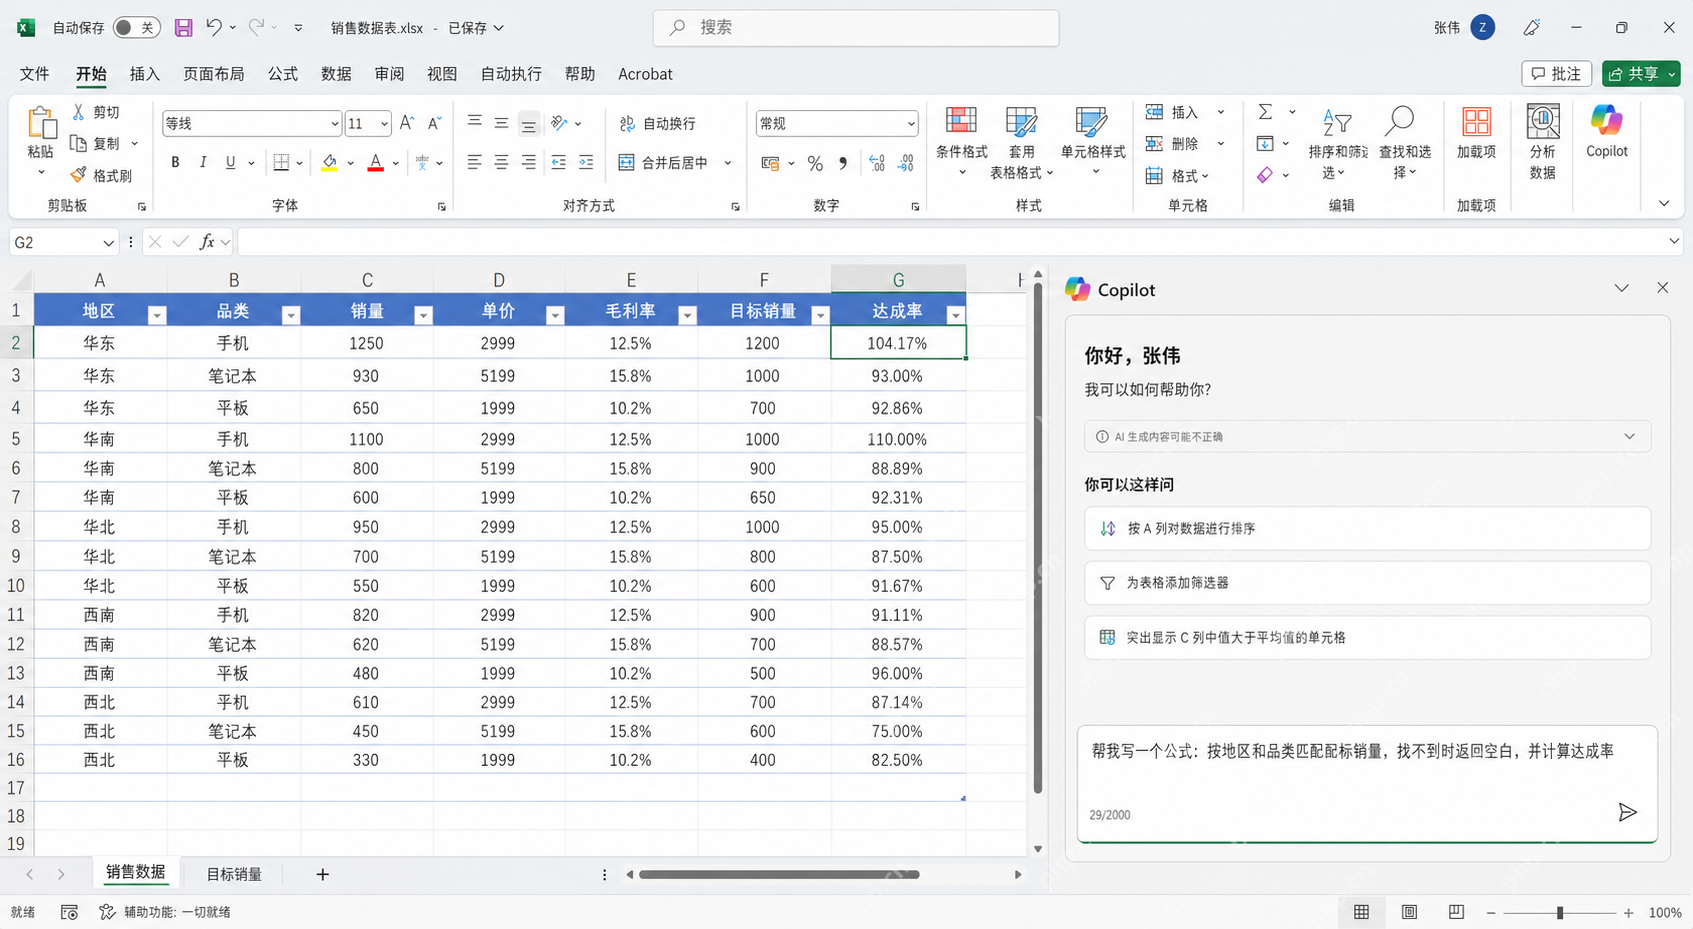The image size is (1693, 929).
Task: Select suggestion 按 A 列对数据进行排序
Action: click(1367, 528)
